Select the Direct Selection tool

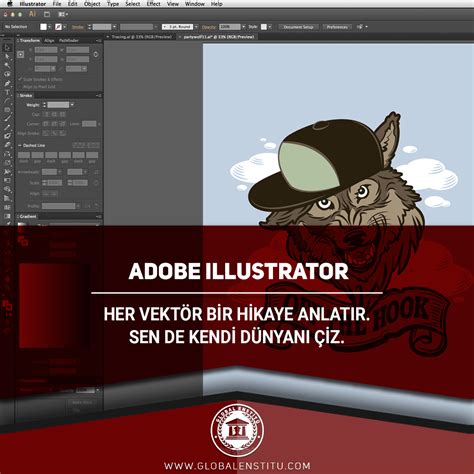pos(7,56)
